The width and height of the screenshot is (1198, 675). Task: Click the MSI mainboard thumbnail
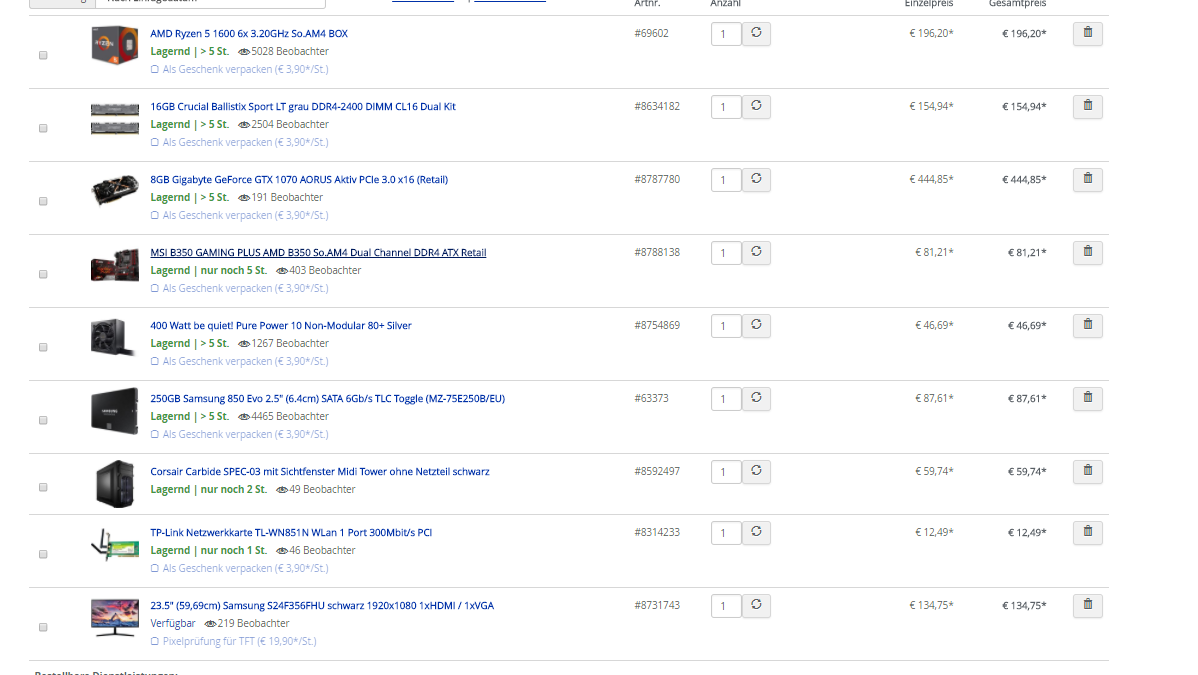coord(115,265)
